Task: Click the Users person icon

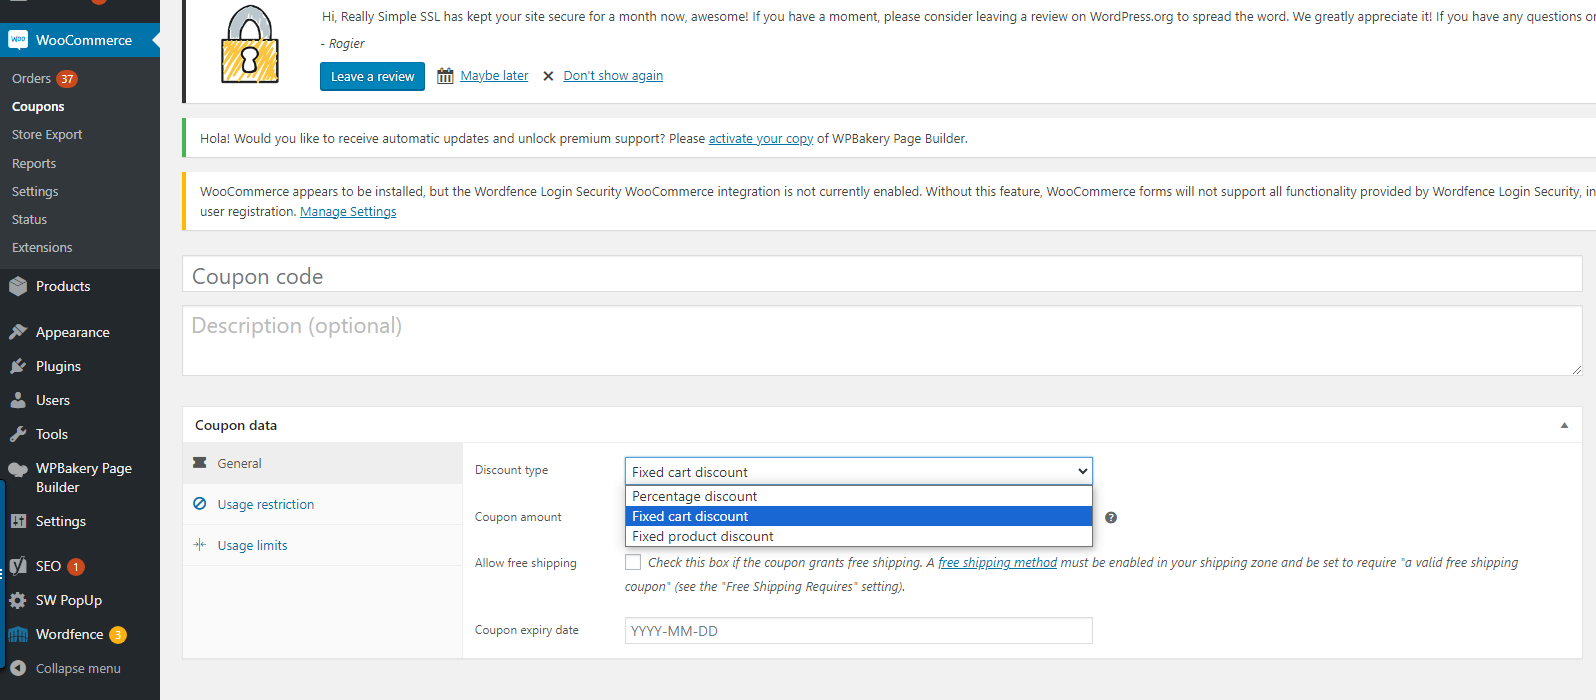Action: [x=18, y=400]
